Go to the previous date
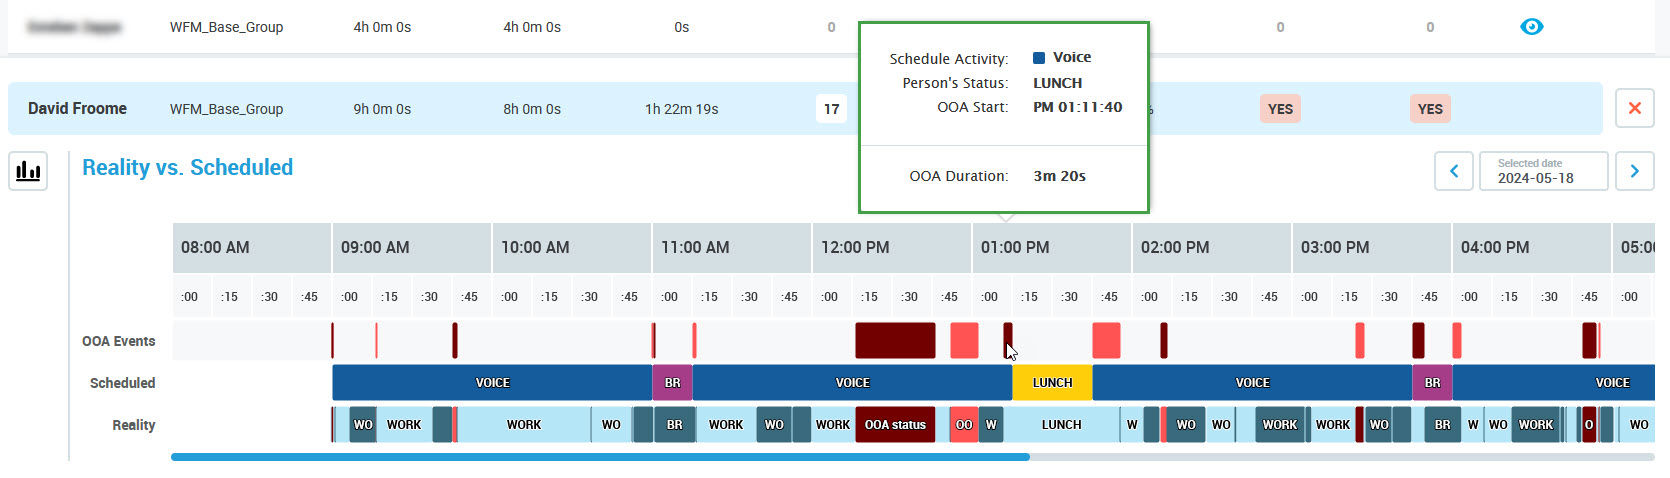 (x=1454, y=171)
